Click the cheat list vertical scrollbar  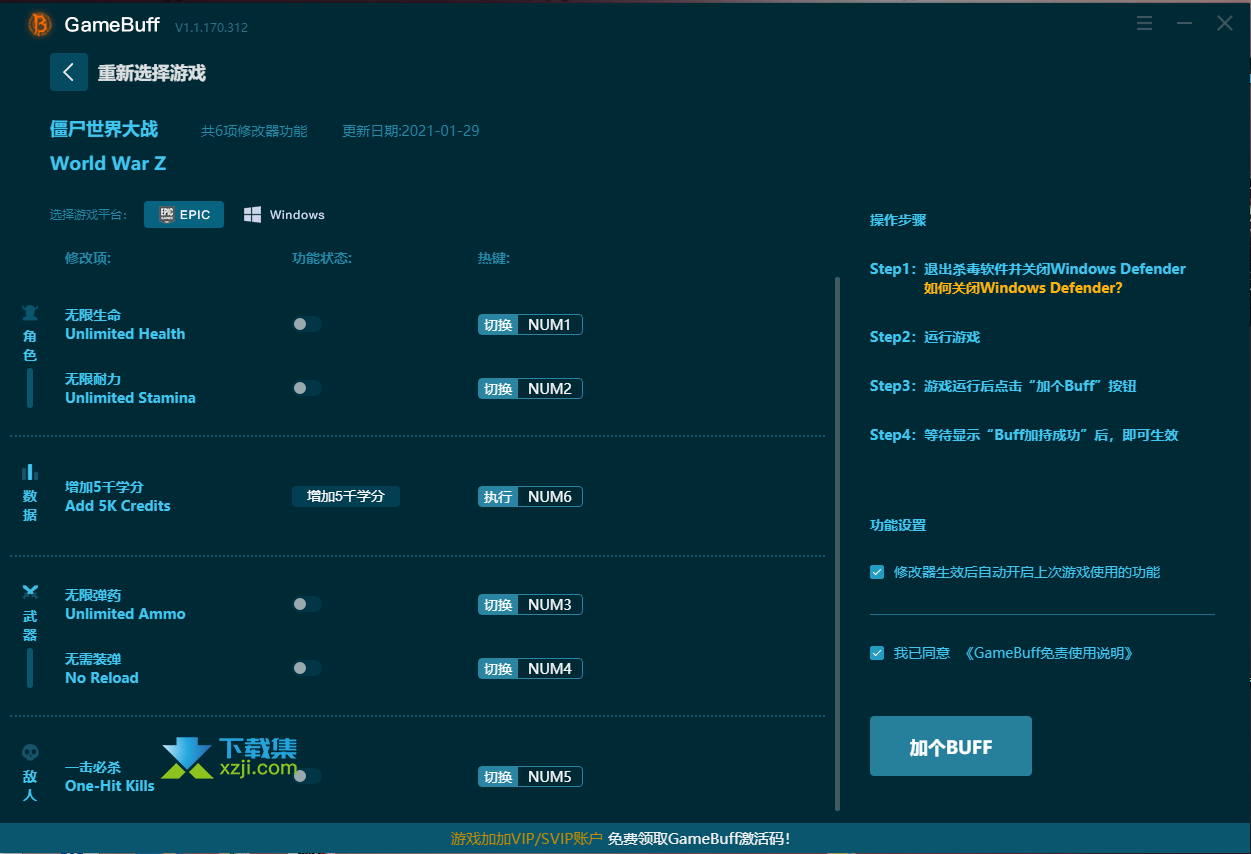click(837, 540)
